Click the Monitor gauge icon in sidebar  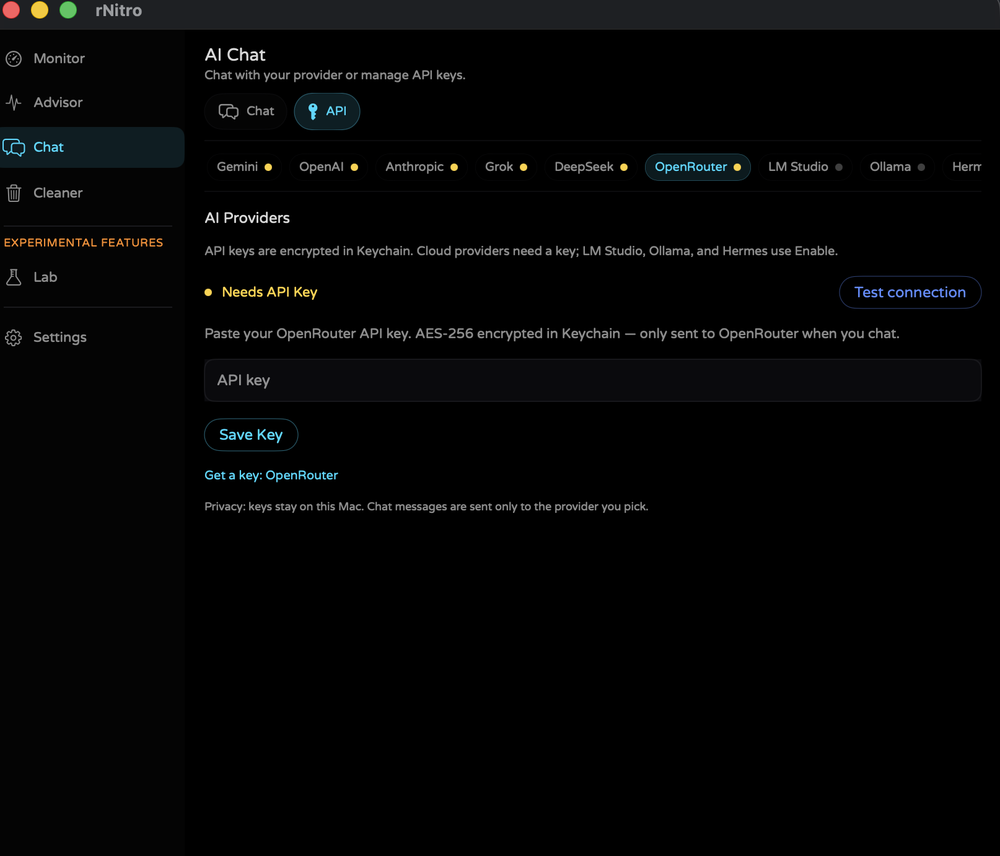(13, 59)
